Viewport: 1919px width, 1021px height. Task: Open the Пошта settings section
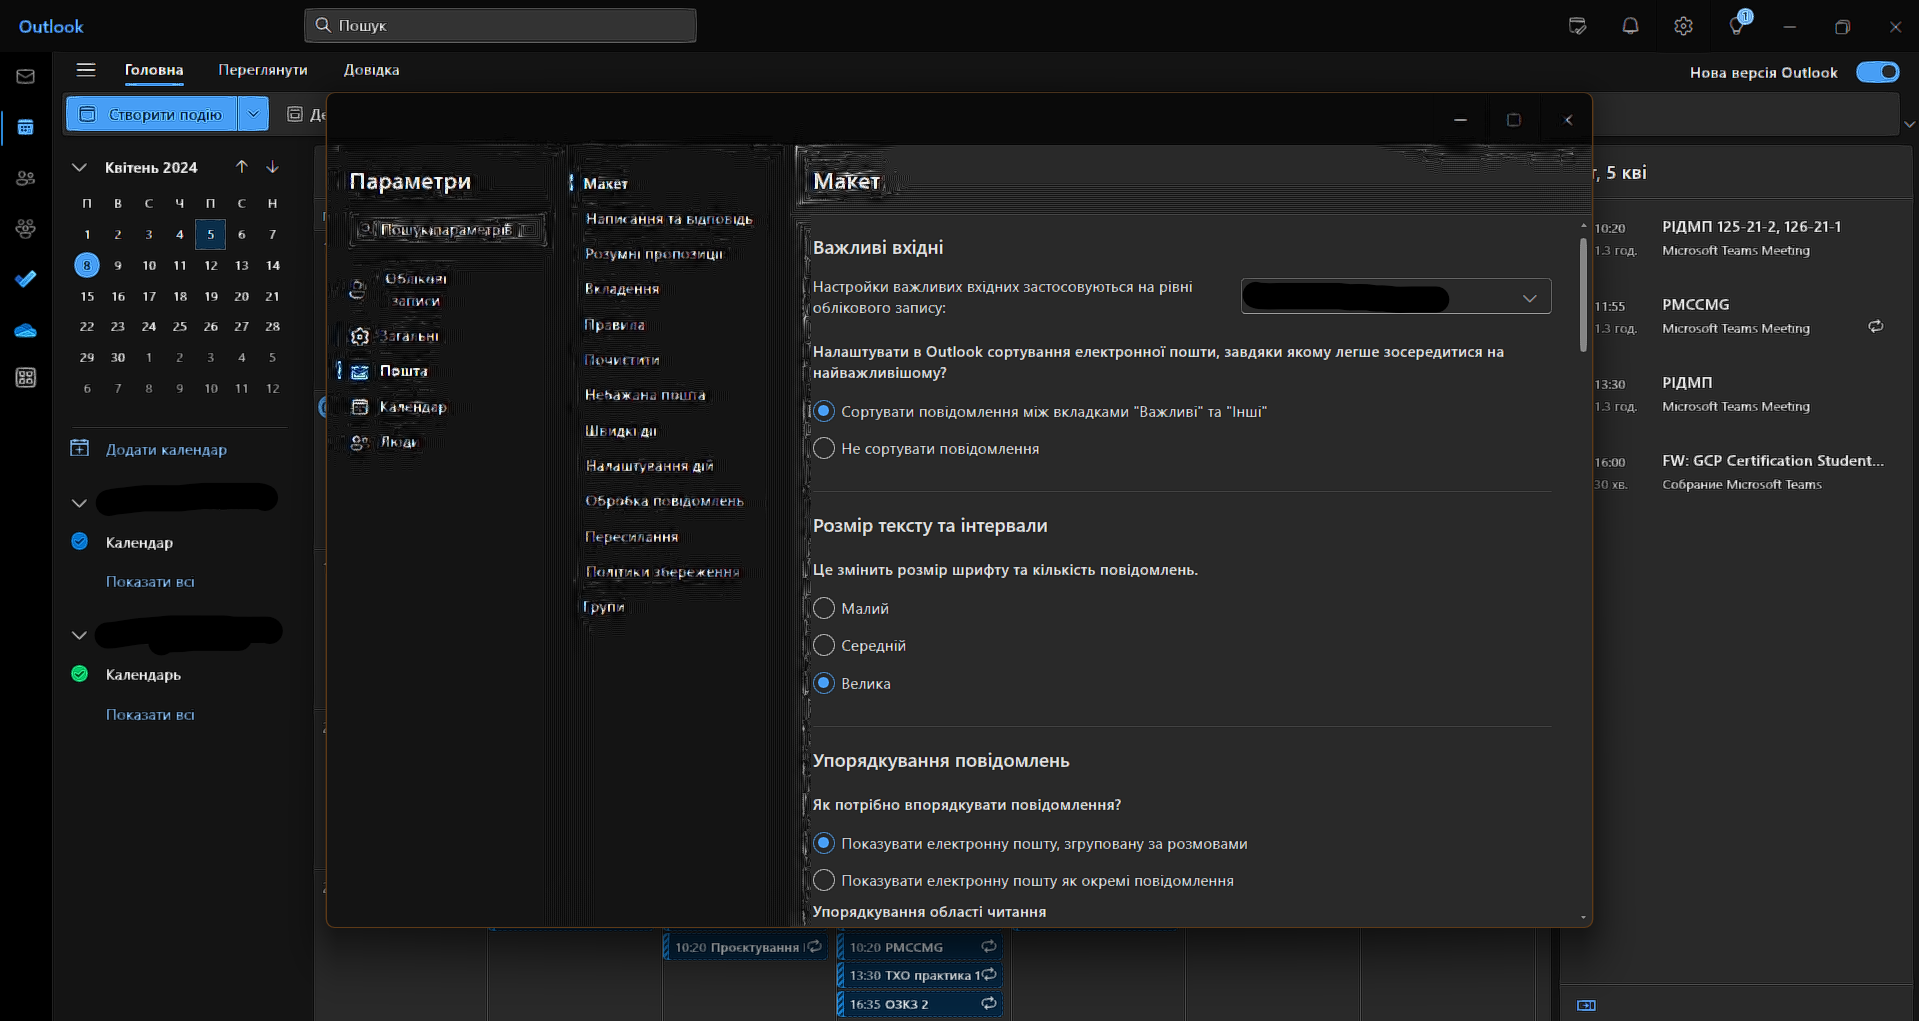(x=404, y=371)
